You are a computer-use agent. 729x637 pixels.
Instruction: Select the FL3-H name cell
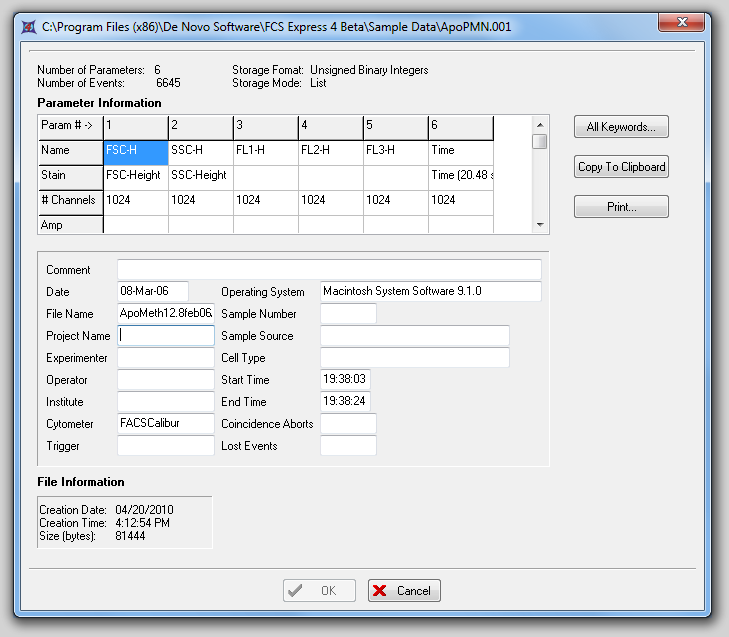[x=396, y=153]
